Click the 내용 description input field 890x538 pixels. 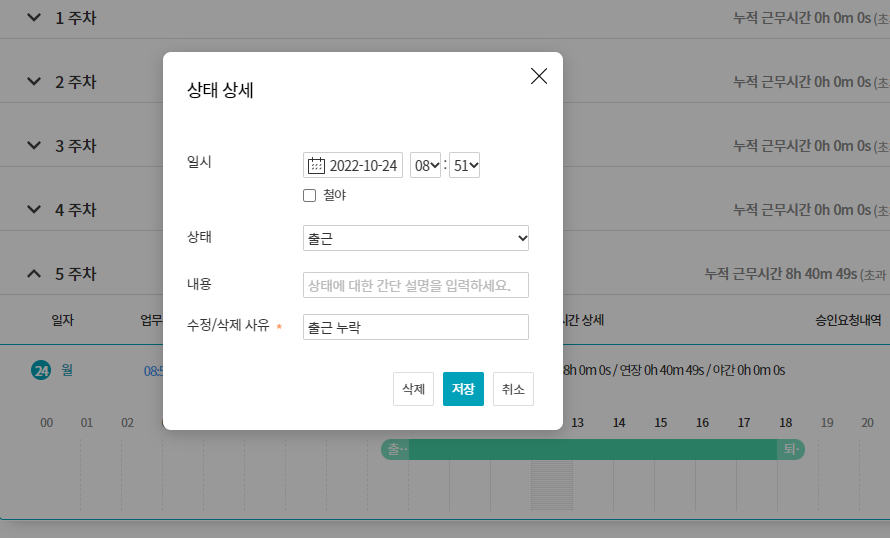416,285
